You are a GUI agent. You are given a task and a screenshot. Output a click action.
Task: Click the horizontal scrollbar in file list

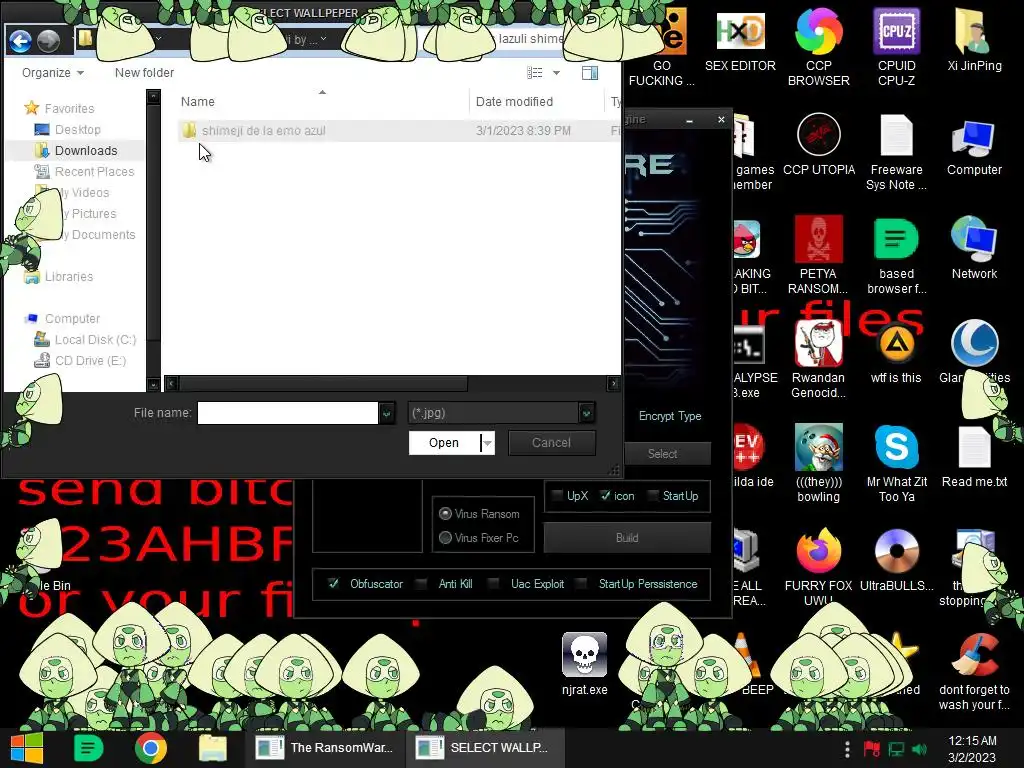(323, 383)
